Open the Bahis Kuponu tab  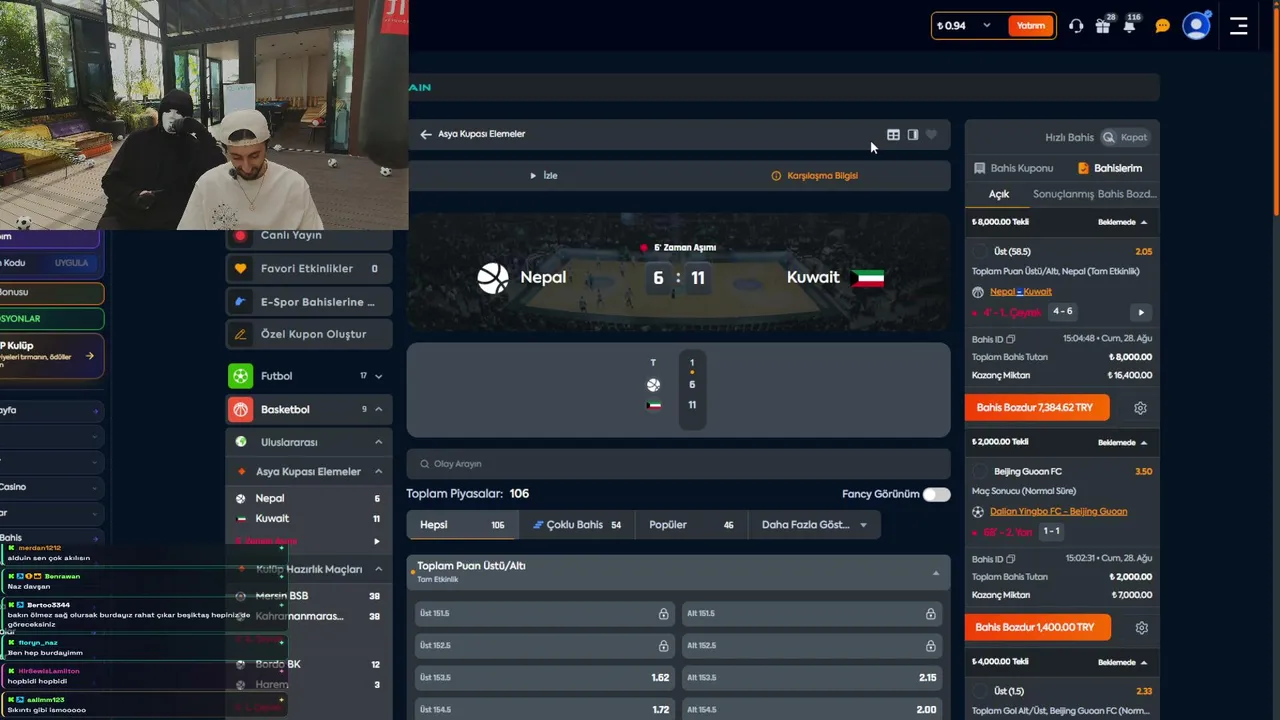(x=1013, y=168)
